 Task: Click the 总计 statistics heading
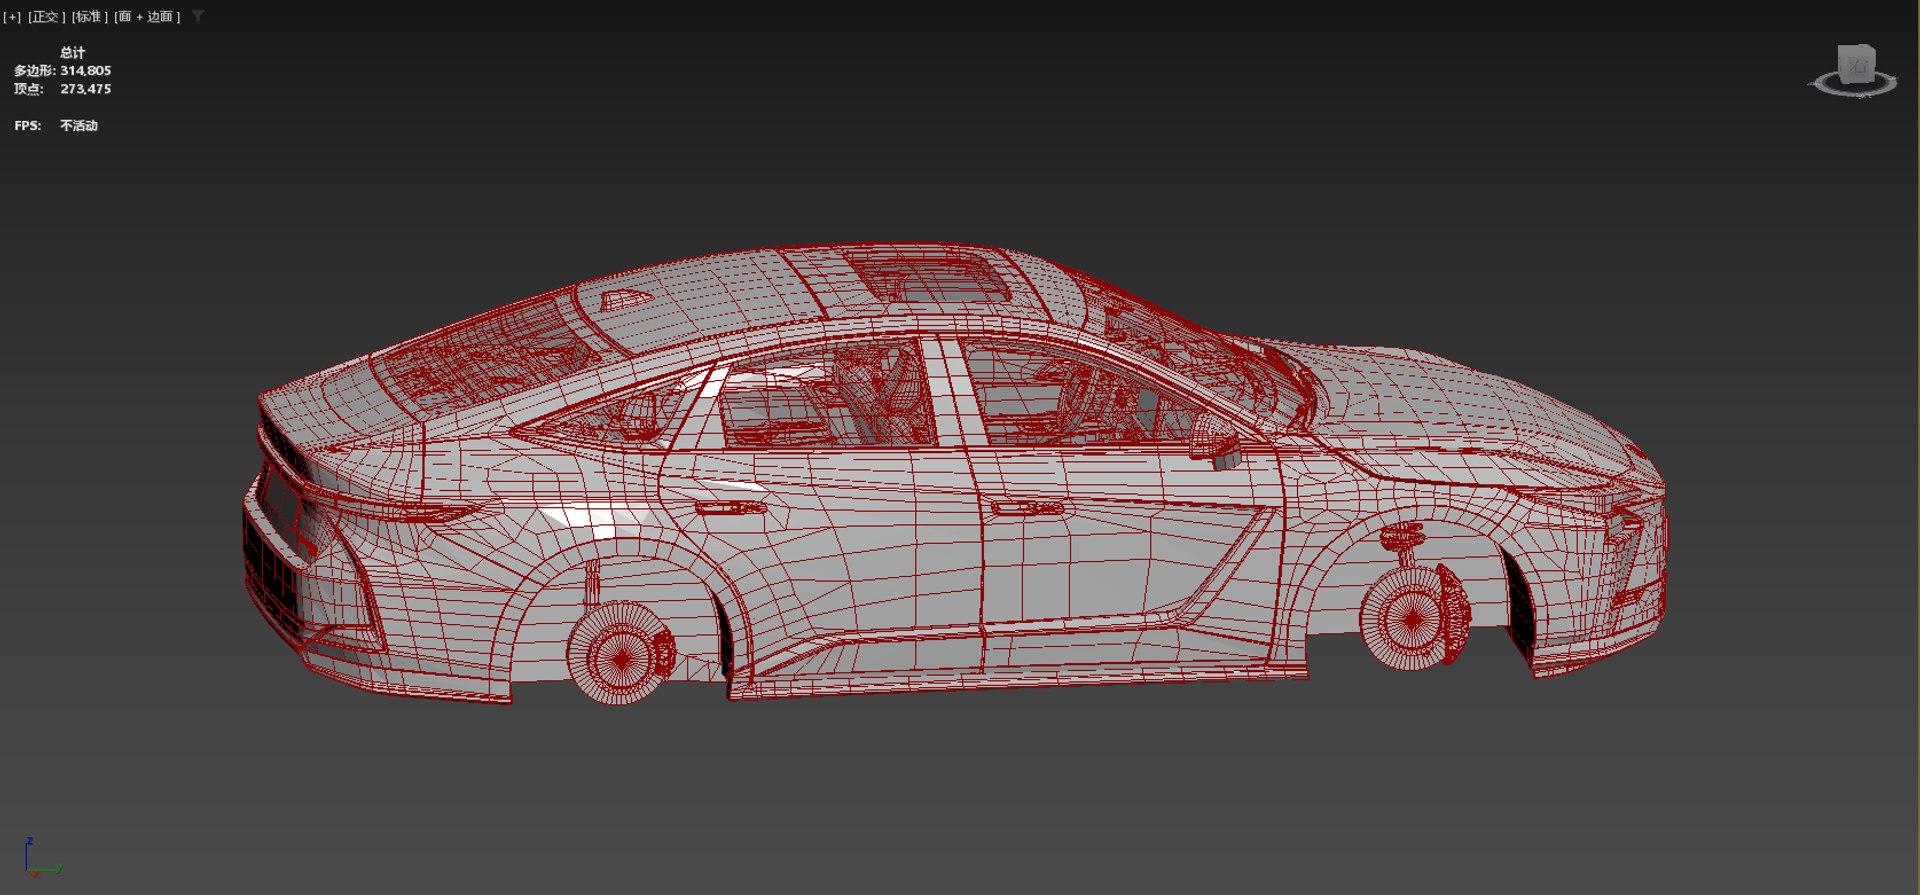tap(72, 53)
